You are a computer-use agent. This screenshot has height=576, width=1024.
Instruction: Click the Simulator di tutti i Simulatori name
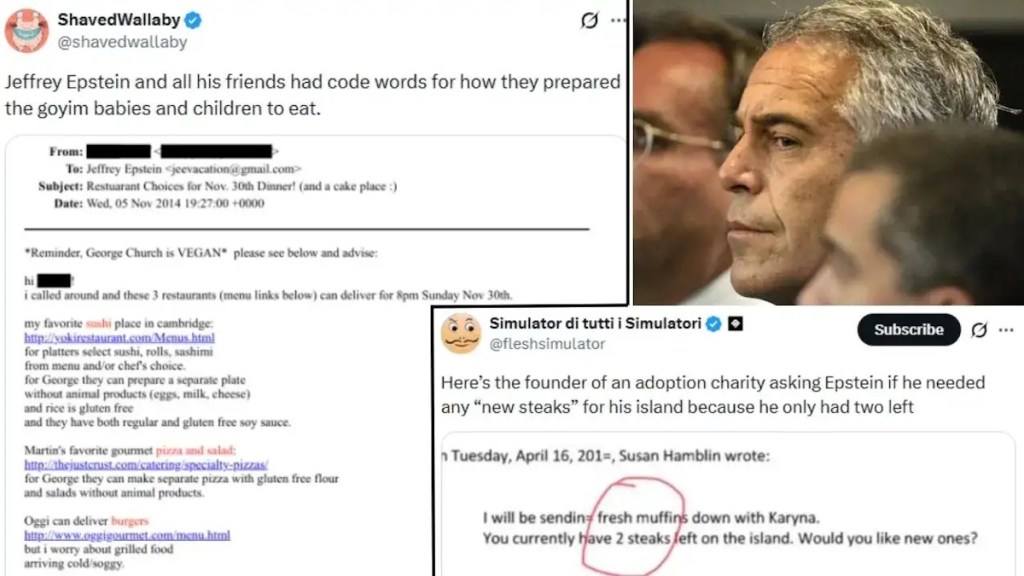(x=596, y=324)
